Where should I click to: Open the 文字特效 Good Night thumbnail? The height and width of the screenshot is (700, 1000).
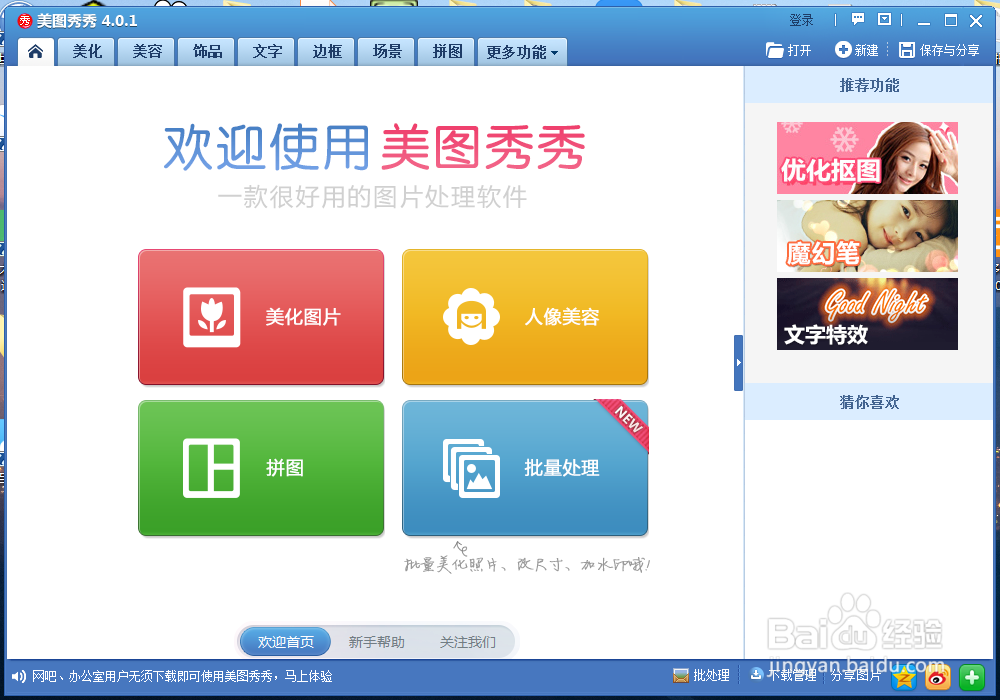tap(867, 314)
